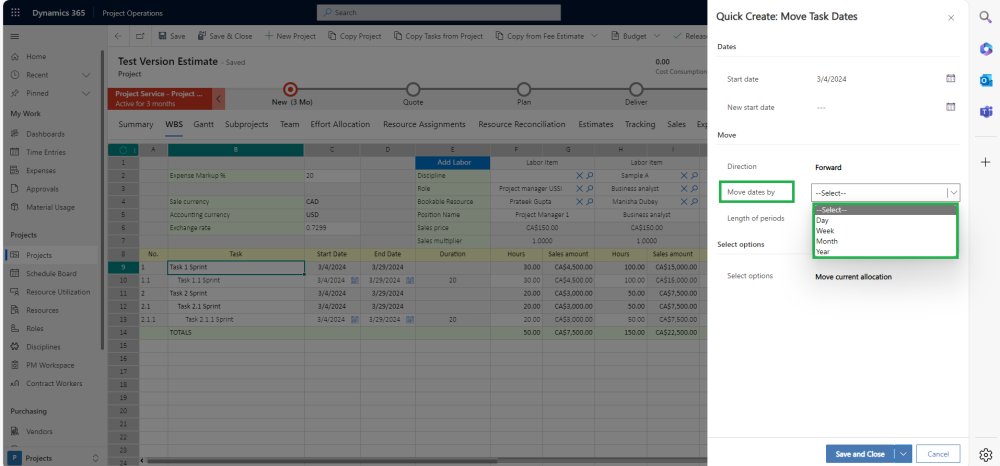Expand the Budget dropdown chevron

tap(657, 36)
